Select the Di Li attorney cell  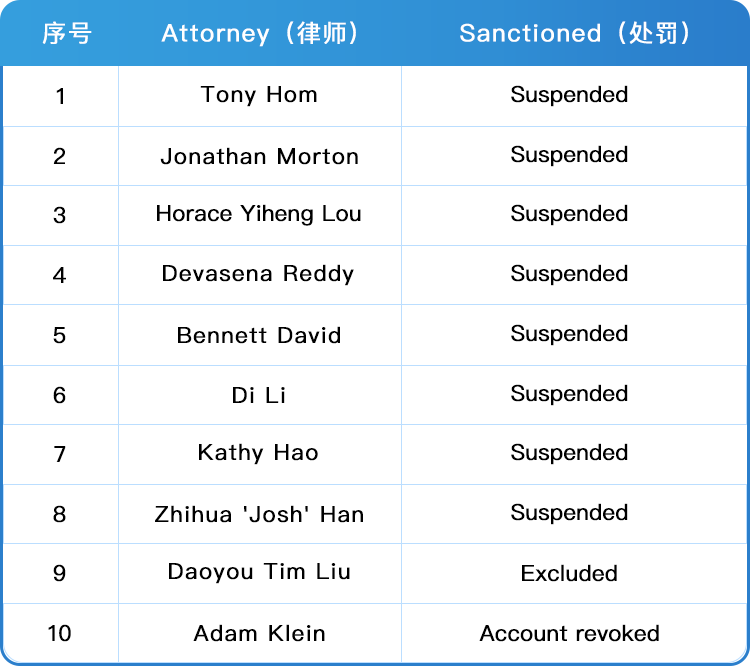click(259, 395)
